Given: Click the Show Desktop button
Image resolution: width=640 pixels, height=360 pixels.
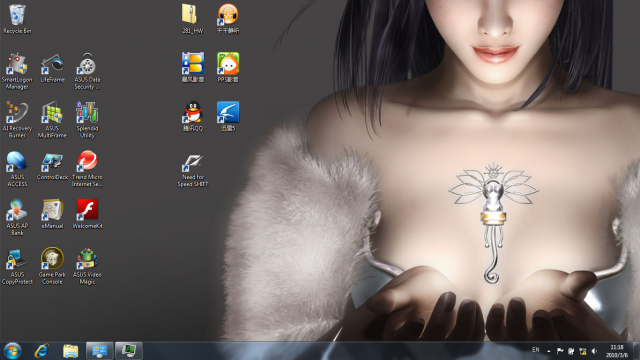Looking at the screenshot, I should (x=636, y=351).
